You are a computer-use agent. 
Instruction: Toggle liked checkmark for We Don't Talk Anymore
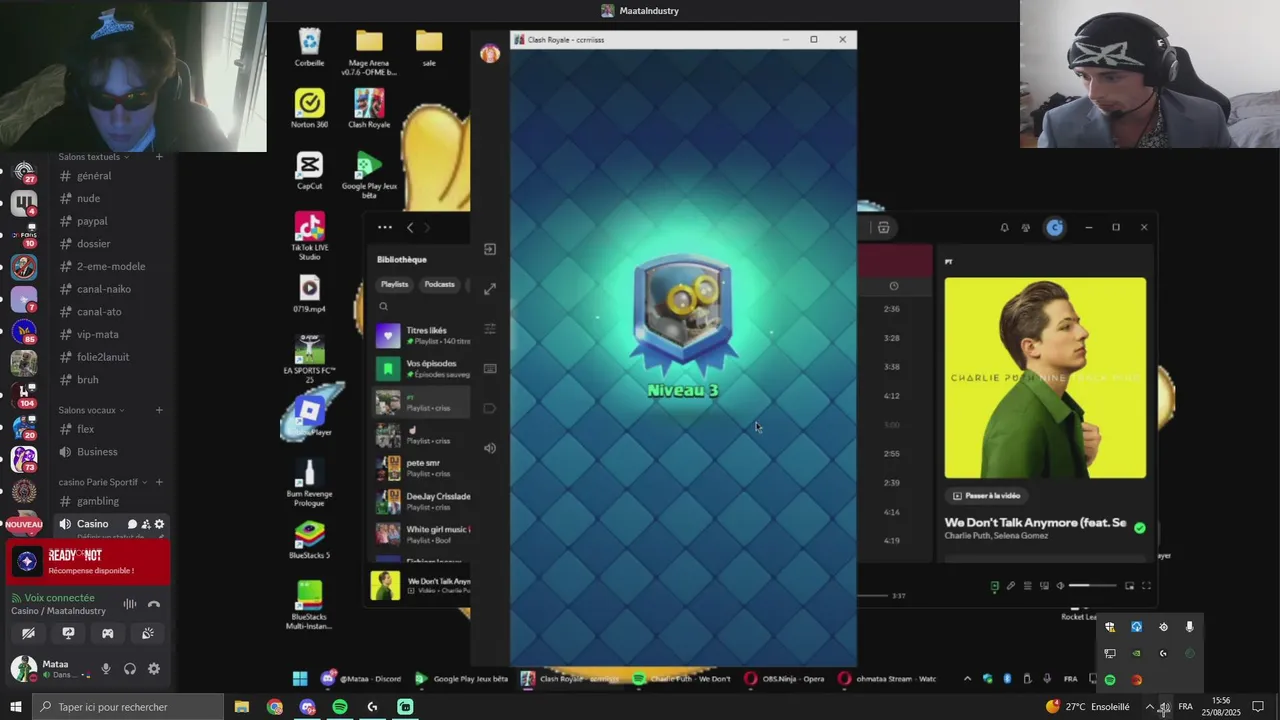coord(1139,528)
